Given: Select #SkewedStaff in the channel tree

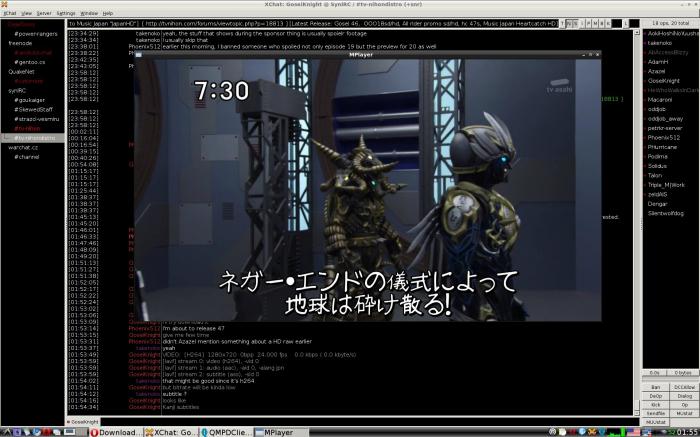Looking at the screenshot, I should click(33, 109).
